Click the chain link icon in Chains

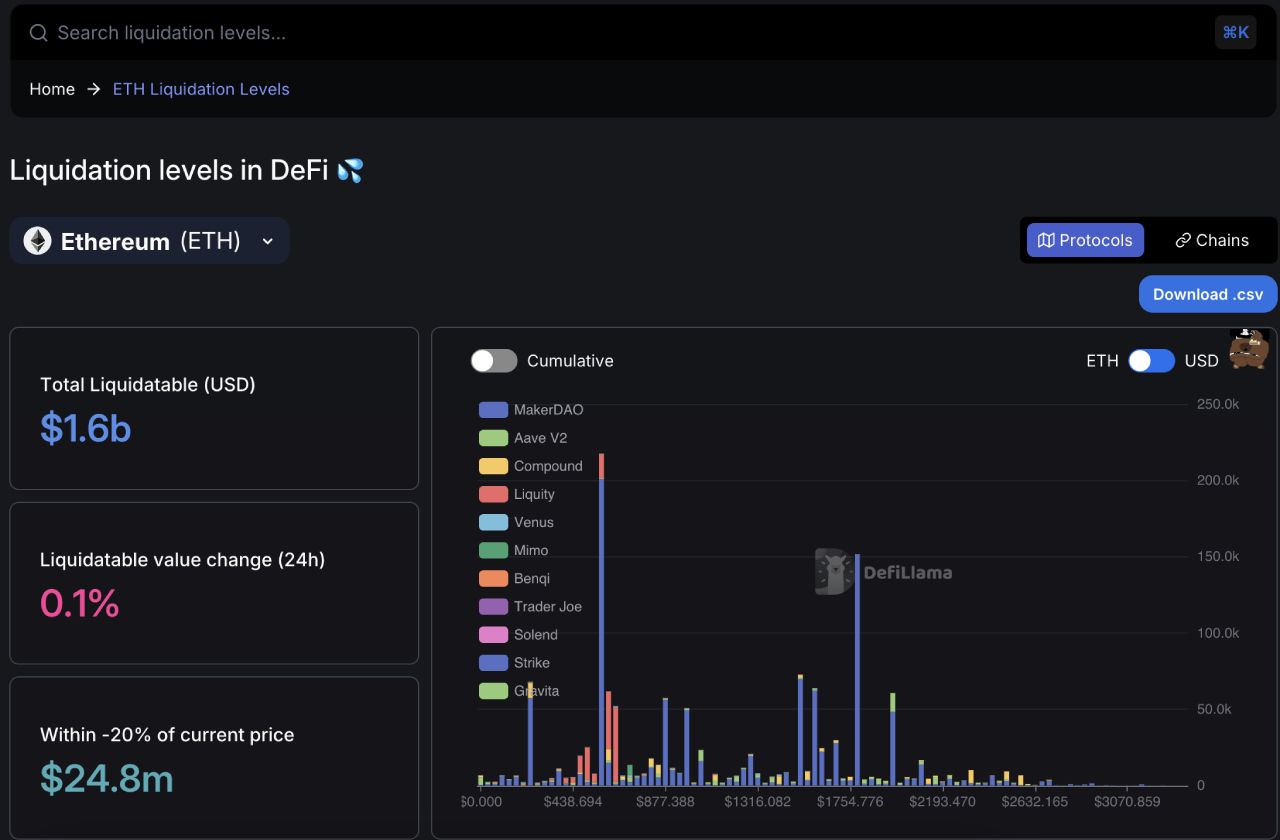click(x=1183, y=241)
